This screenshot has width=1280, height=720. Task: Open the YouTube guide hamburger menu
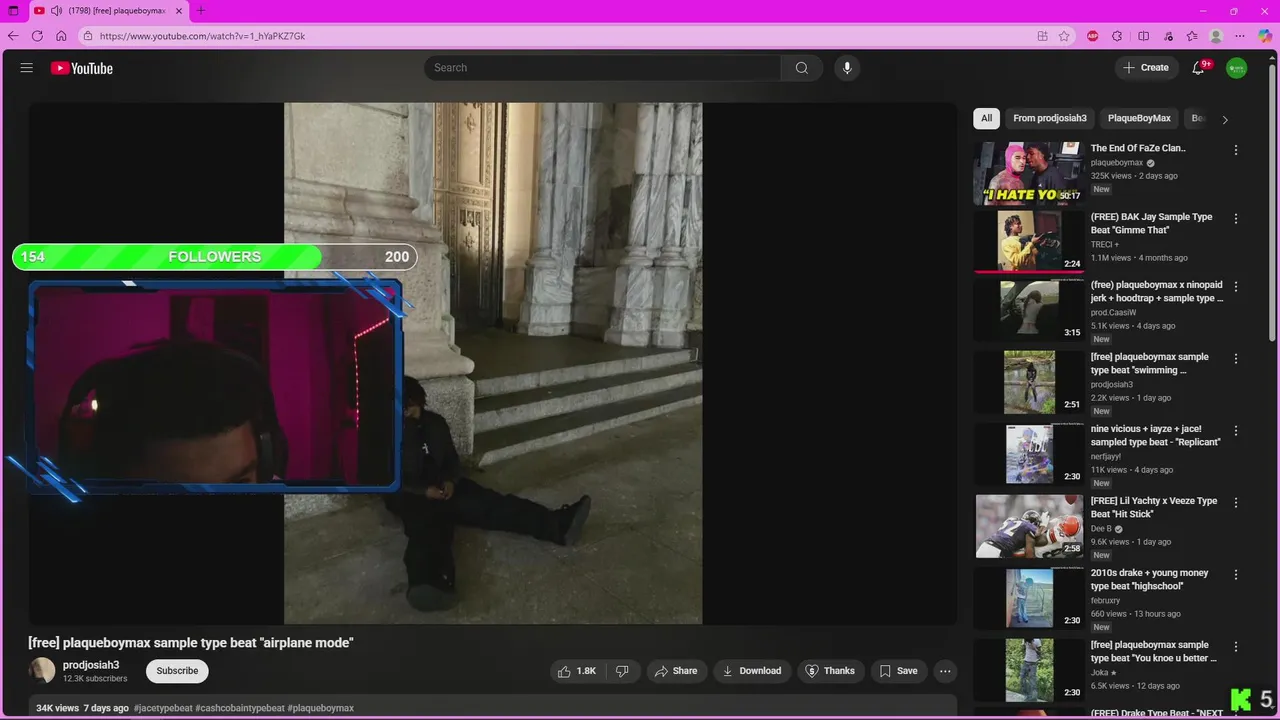point(27,68)
